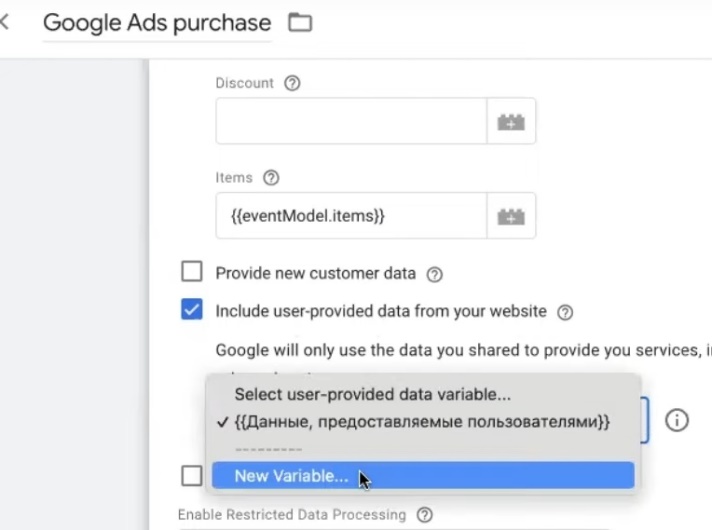Enable the Provide new customer data checkbox
This screenshot has height=530, width=712.
click(191, 273)
